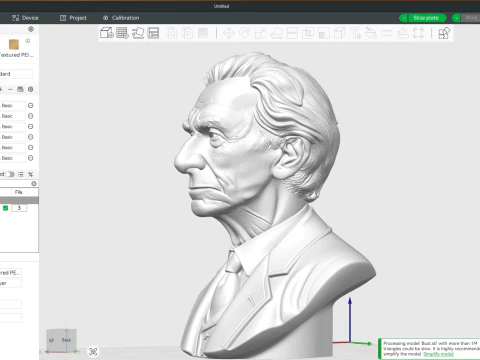The height and width of the screenshot is (360, 480).
Task: Toggle the green checkbox in the object row
Action: click(5, 208)
